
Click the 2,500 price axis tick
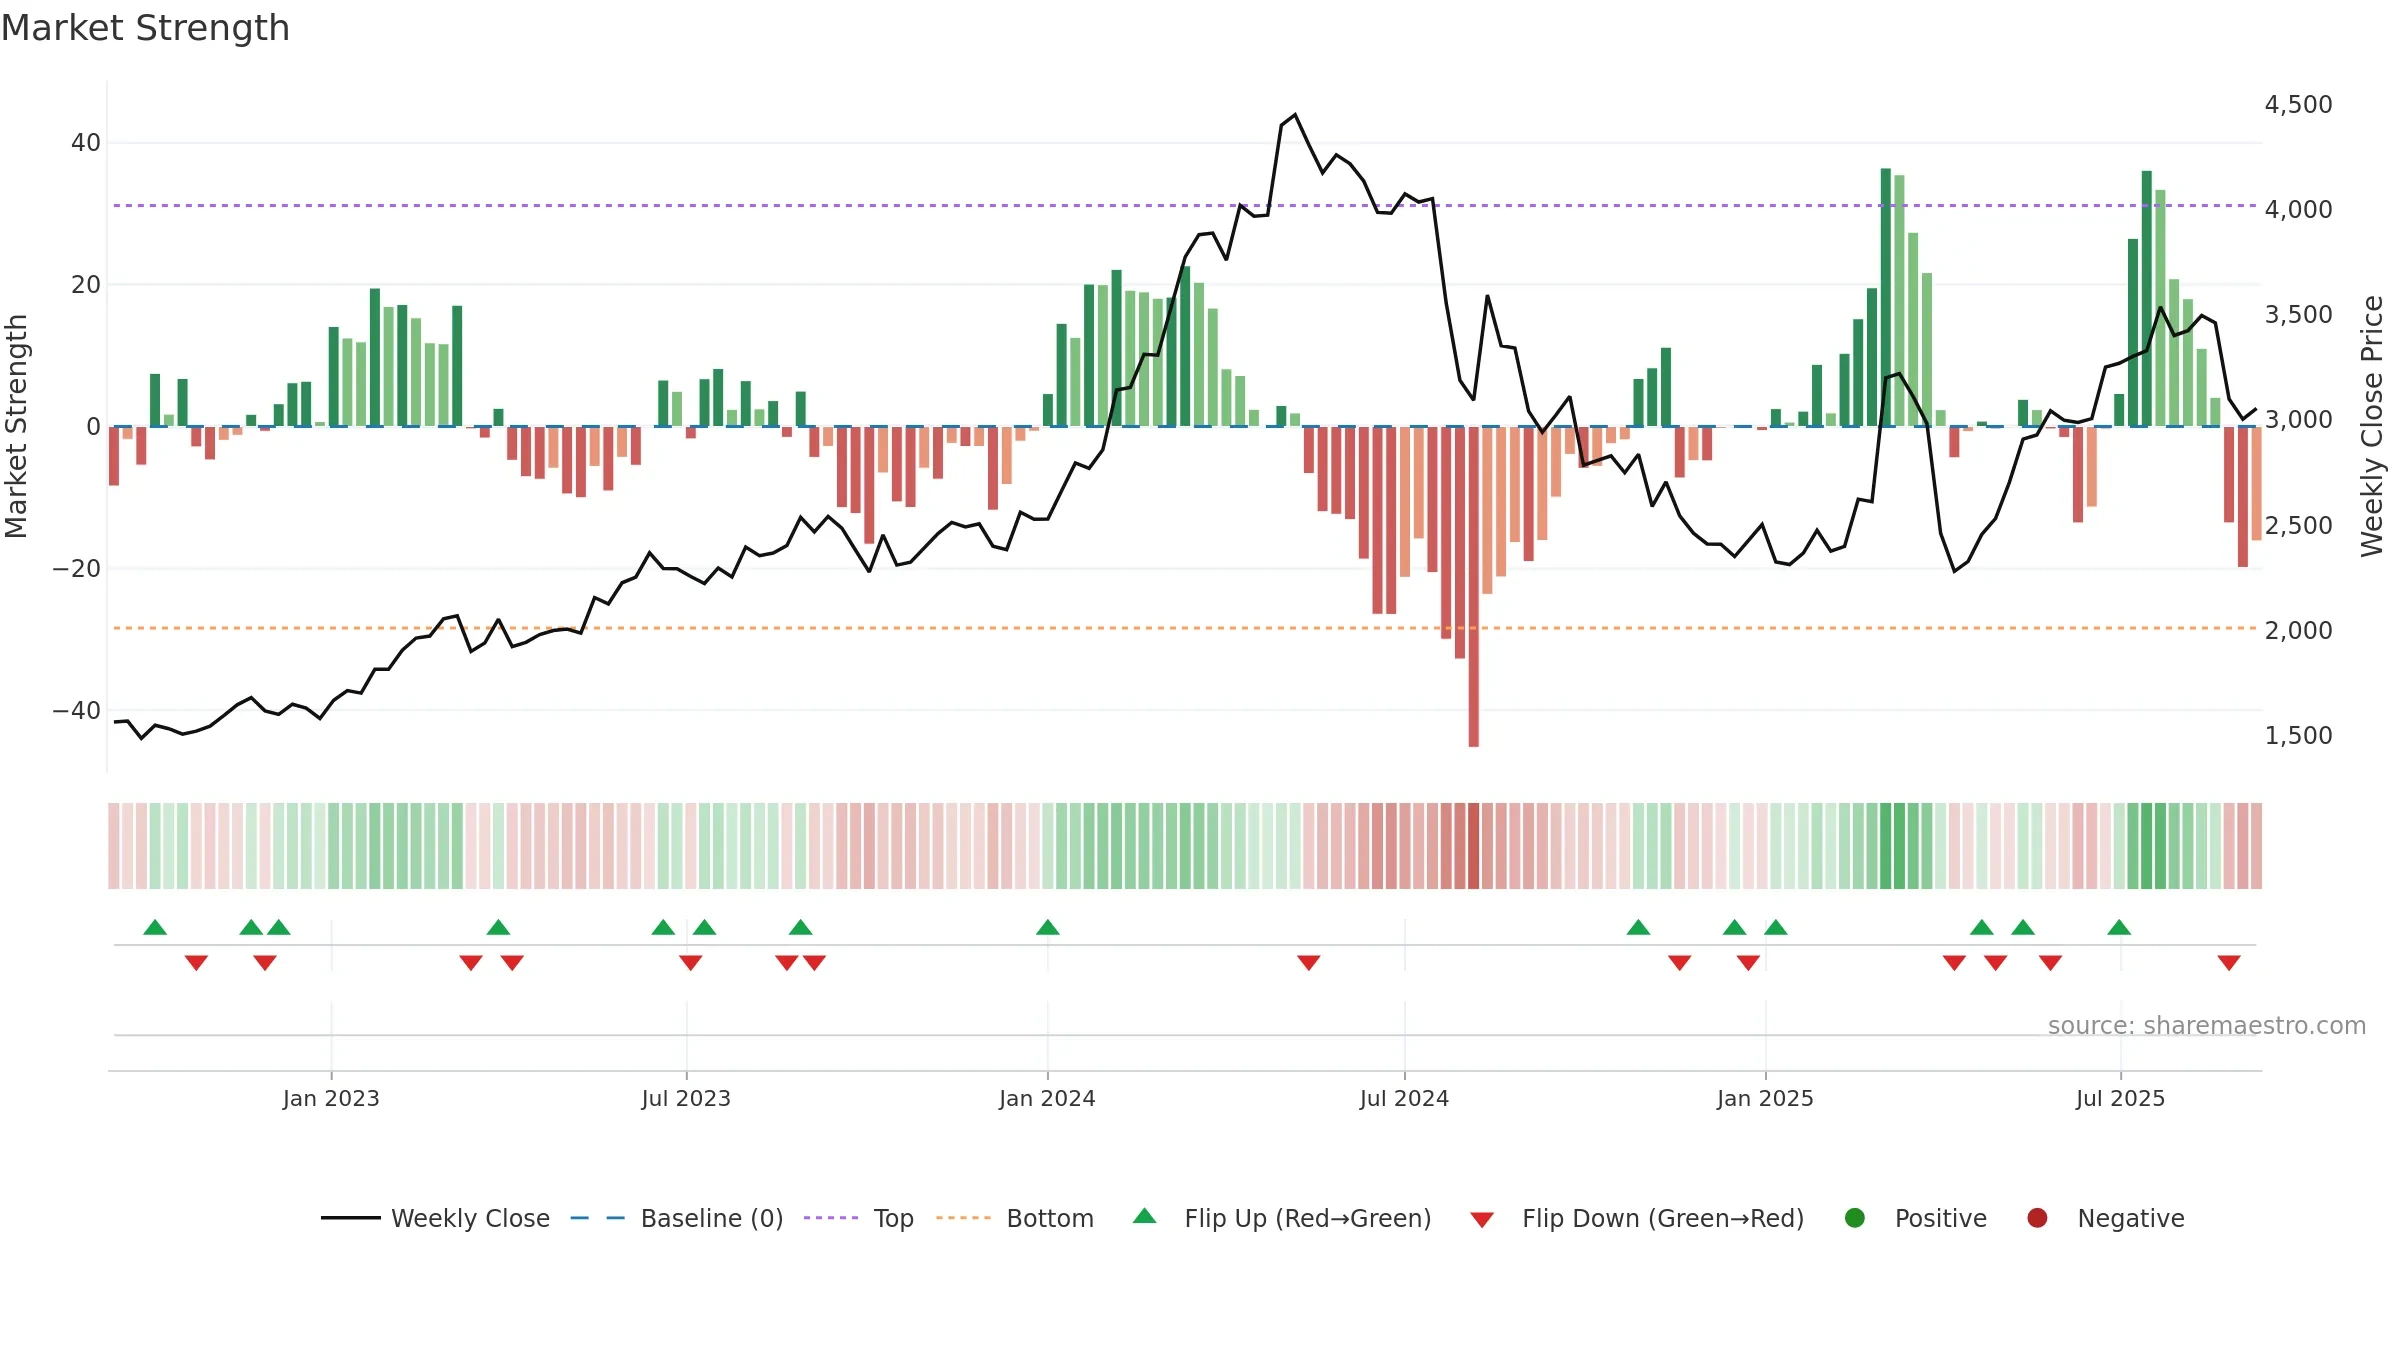(2298, 526)
